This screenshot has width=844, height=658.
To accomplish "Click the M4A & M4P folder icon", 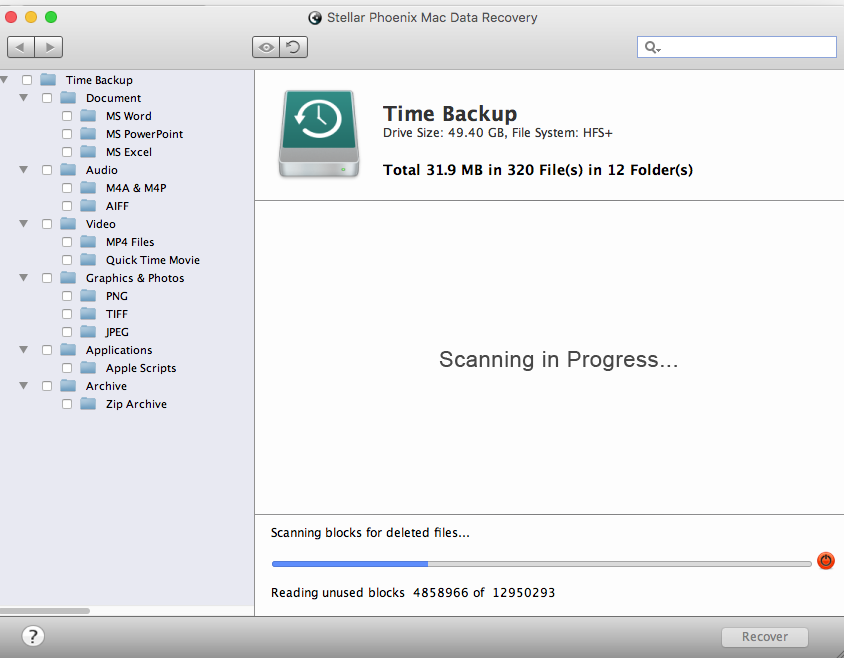I will [x=88, y=188].
